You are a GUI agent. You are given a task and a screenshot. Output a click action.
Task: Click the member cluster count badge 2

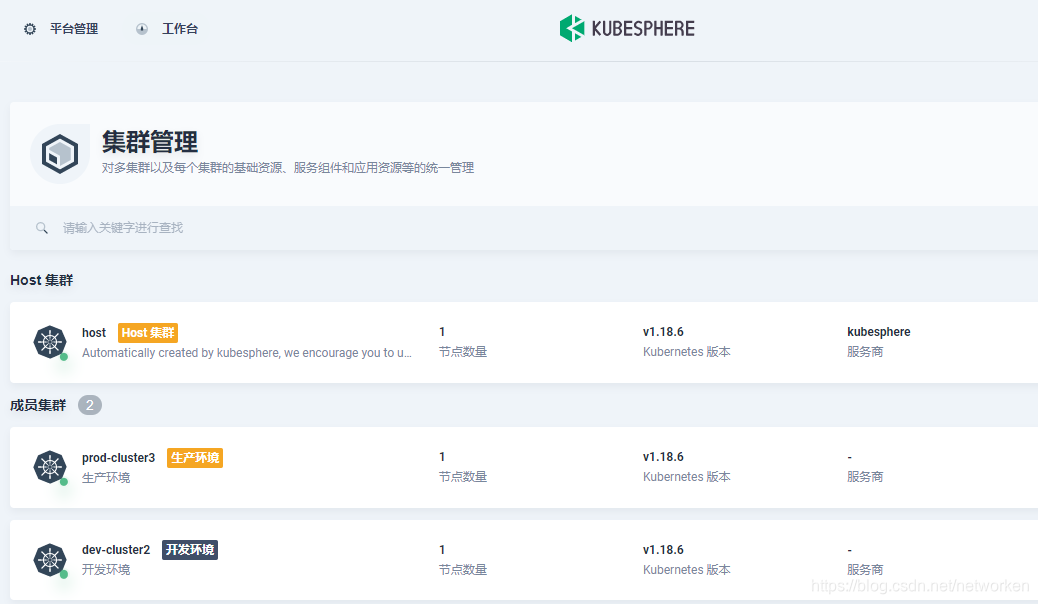[90, 405]
